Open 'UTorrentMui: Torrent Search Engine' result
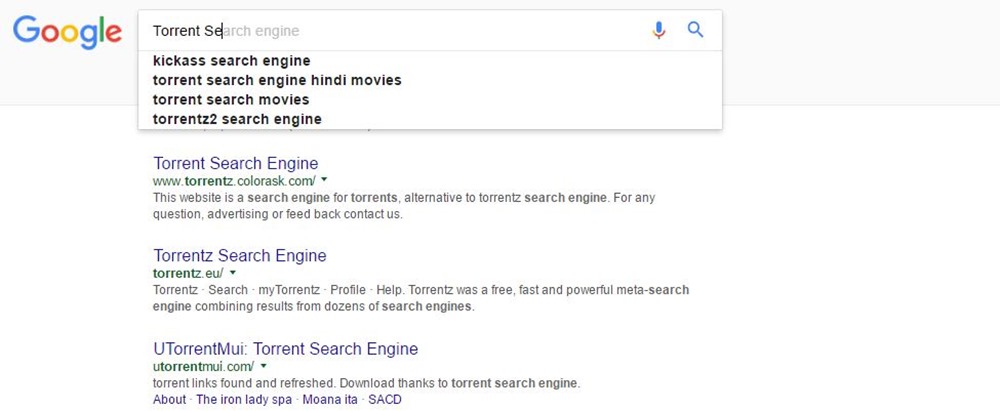This screenshot has height=411, width=1000. click(285, 349)
